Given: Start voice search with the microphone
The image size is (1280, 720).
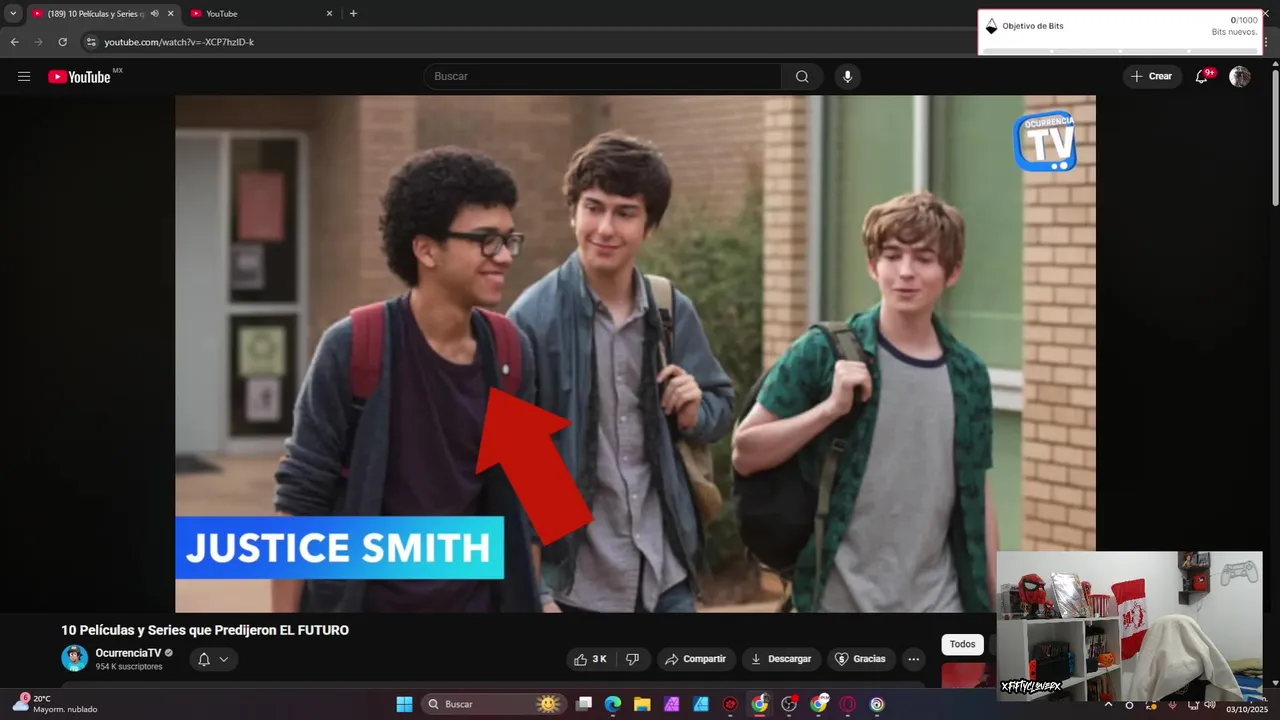Looking at the screenshot, I should (x=847, y=77).
